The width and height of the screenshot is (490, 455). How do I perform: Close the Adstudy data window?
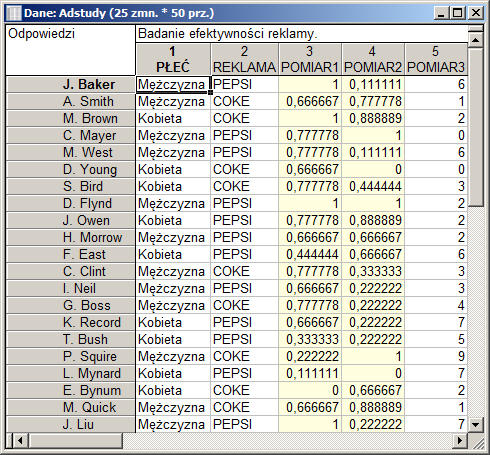(x=475, y=13)
